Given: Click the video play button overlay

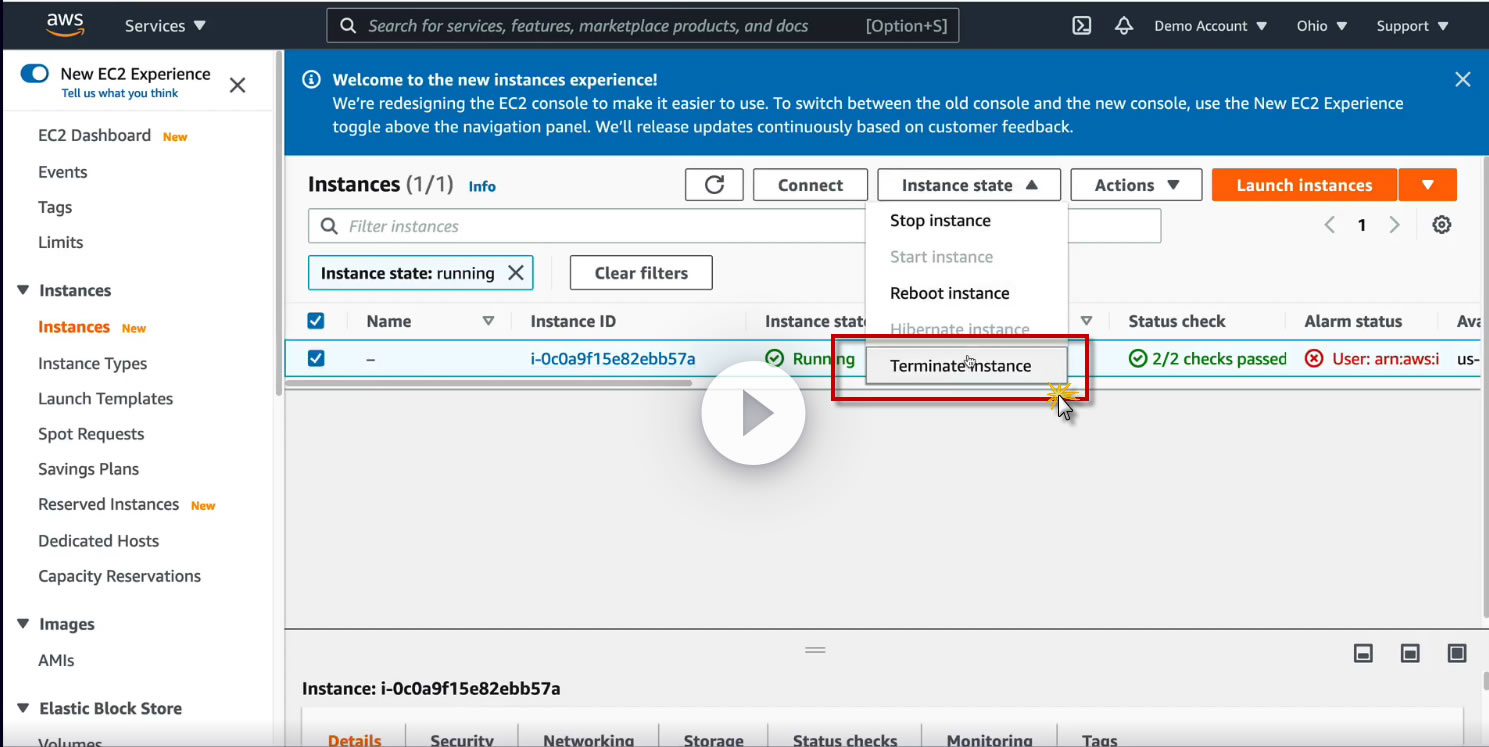Looking at the screenshot, I should (x=753, y=414).
